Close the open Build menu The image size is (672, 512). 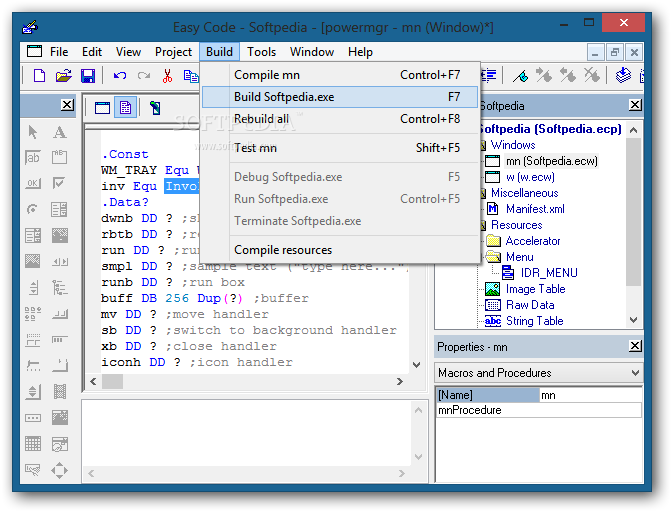[219, 52]
